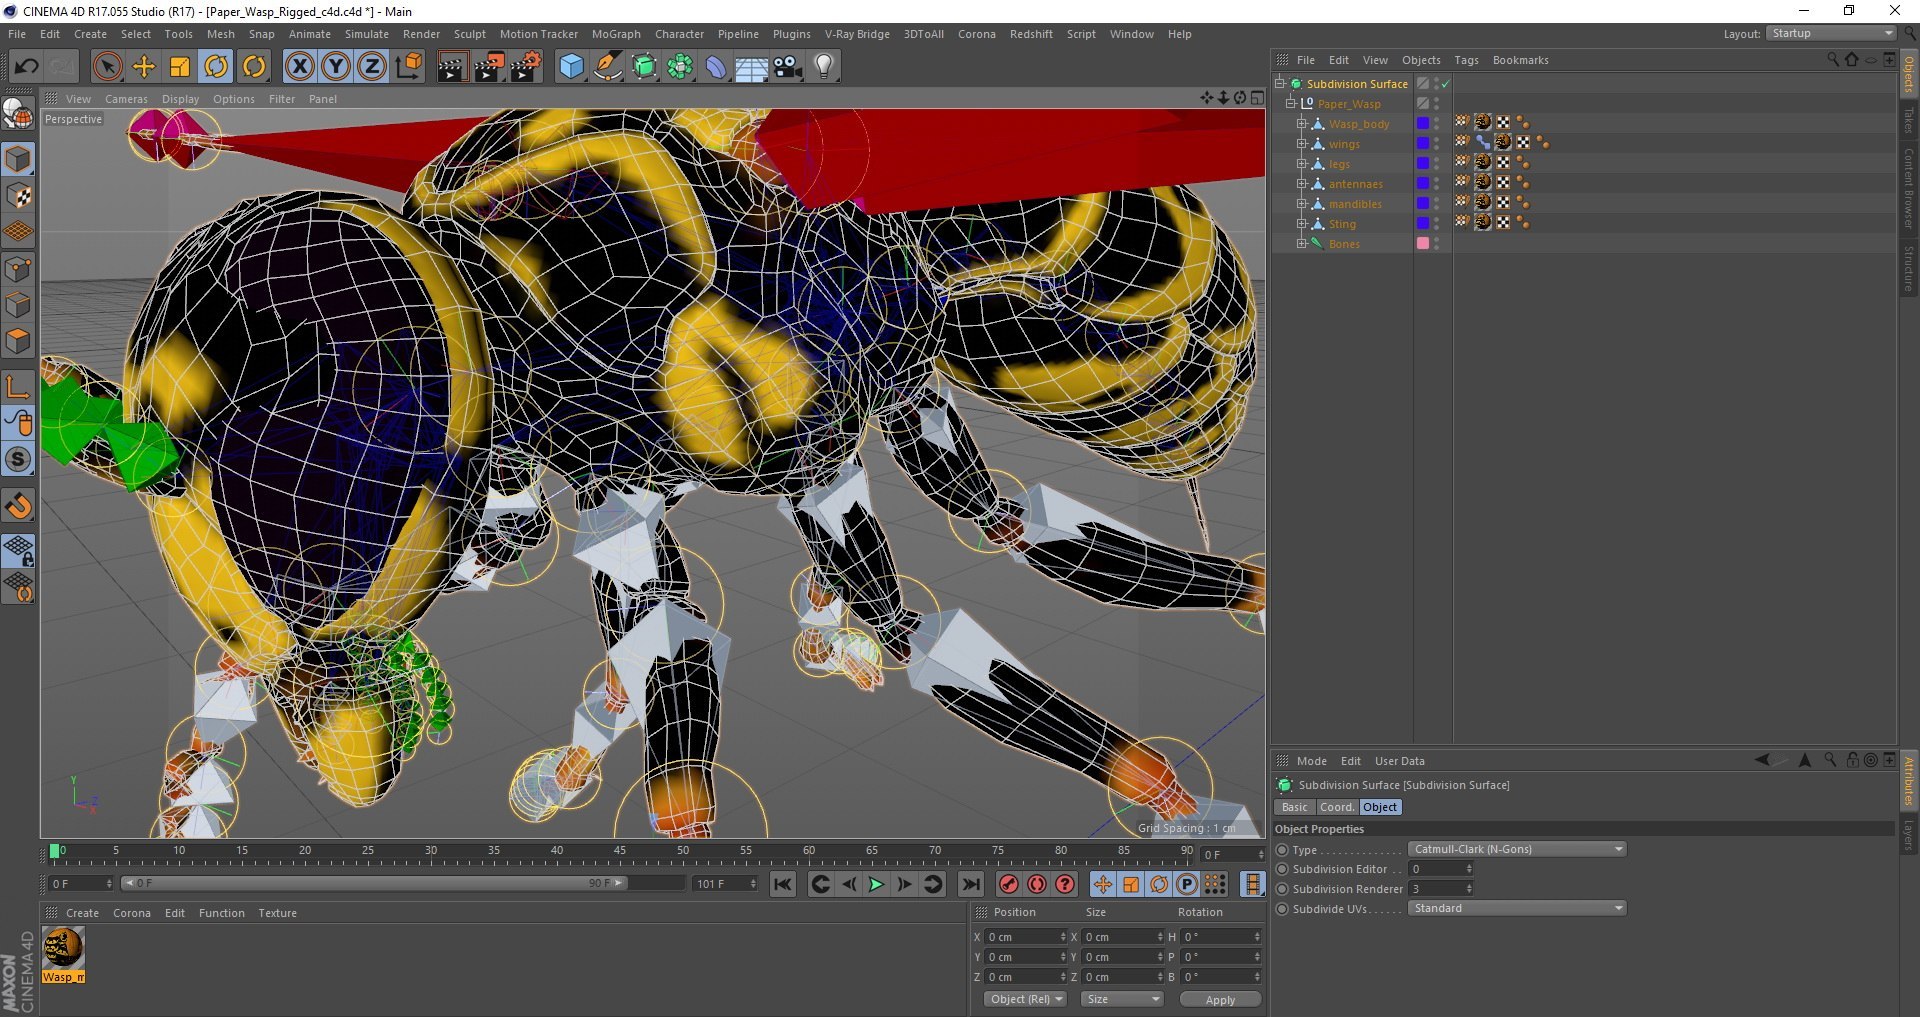Open the Spline pen tool
The height and width of the screenshot is (1017, 1920).
[607, 67]
